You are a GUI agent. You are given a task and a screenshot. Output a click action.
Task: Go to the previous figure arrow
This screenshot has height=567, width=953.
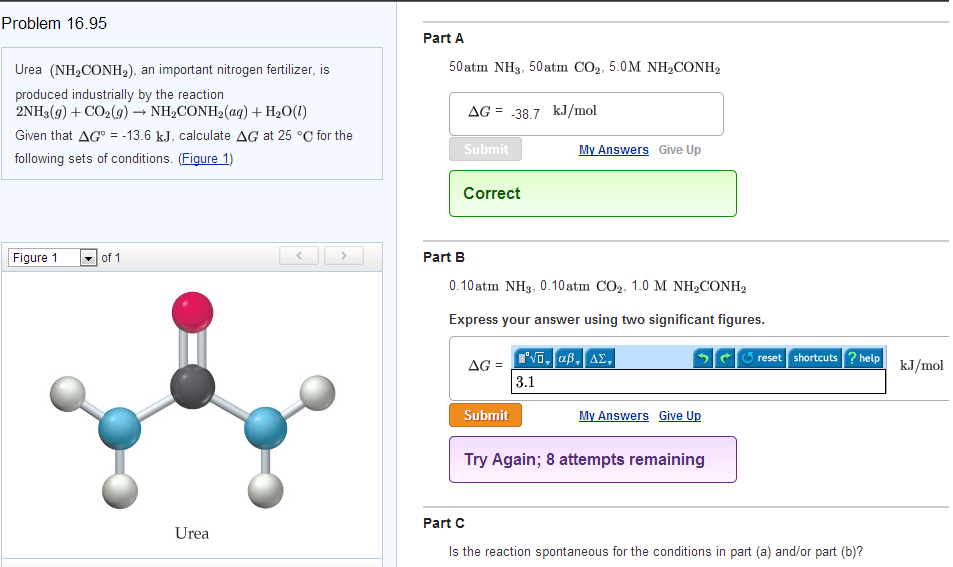tap(300, 257)
